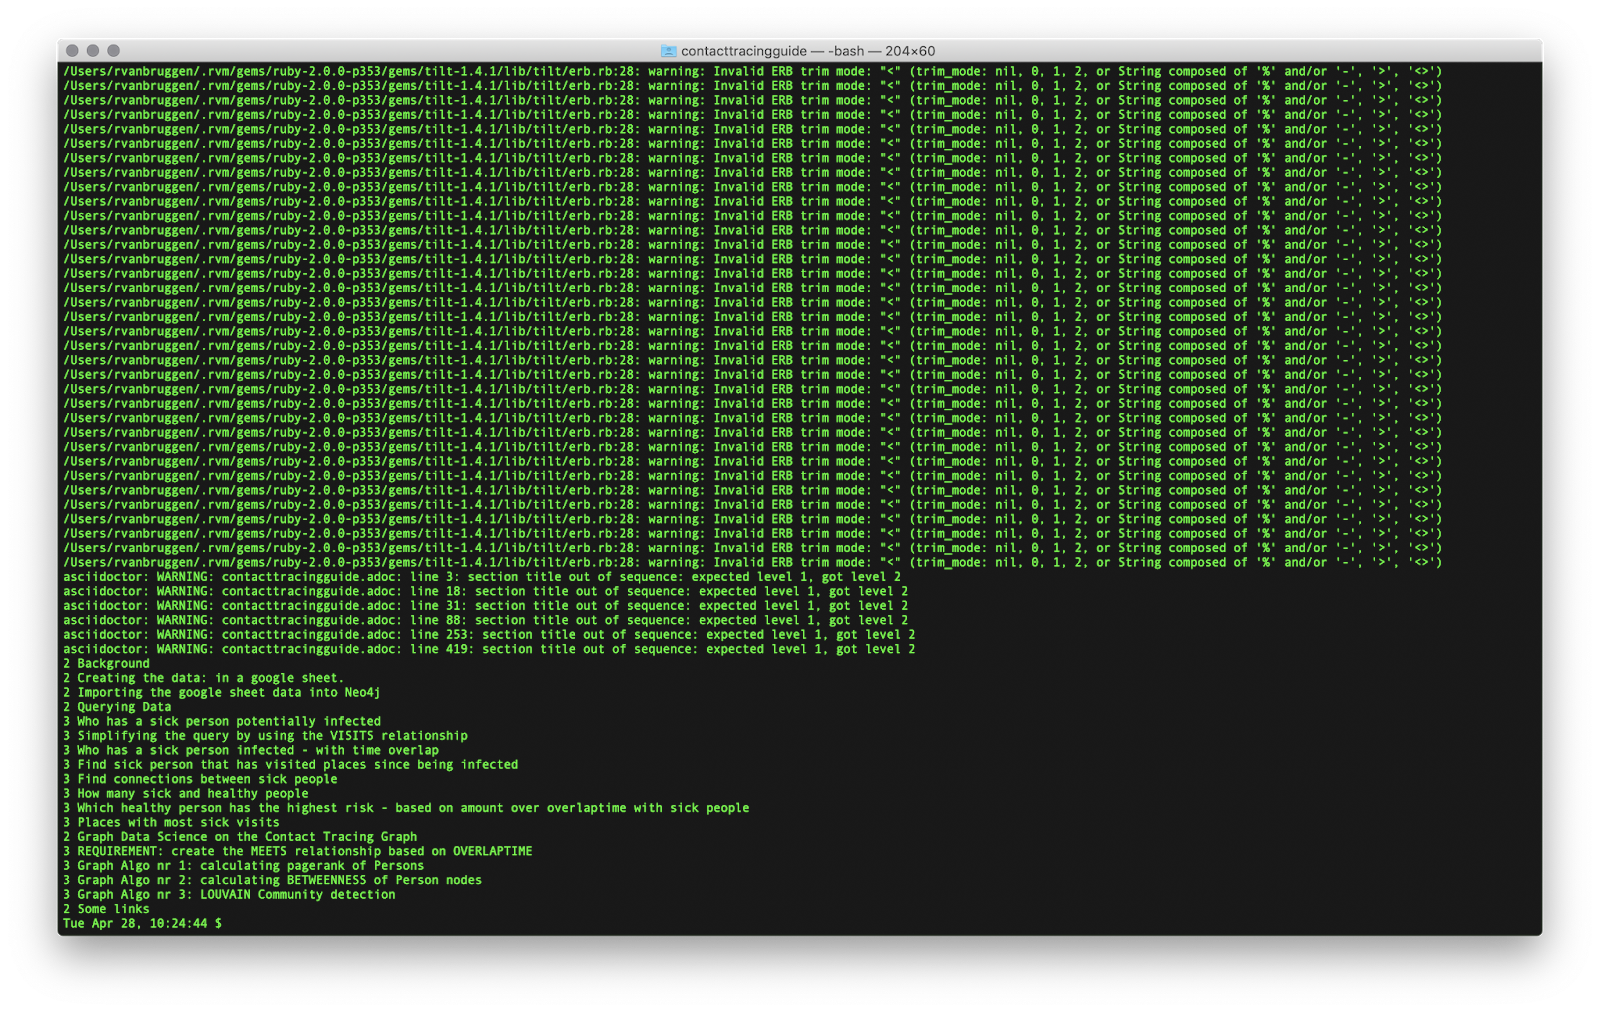1600x1012 pixels.
Task: Click the asciidoctor warning for 'line 419'
Action: tap(489, 649)
